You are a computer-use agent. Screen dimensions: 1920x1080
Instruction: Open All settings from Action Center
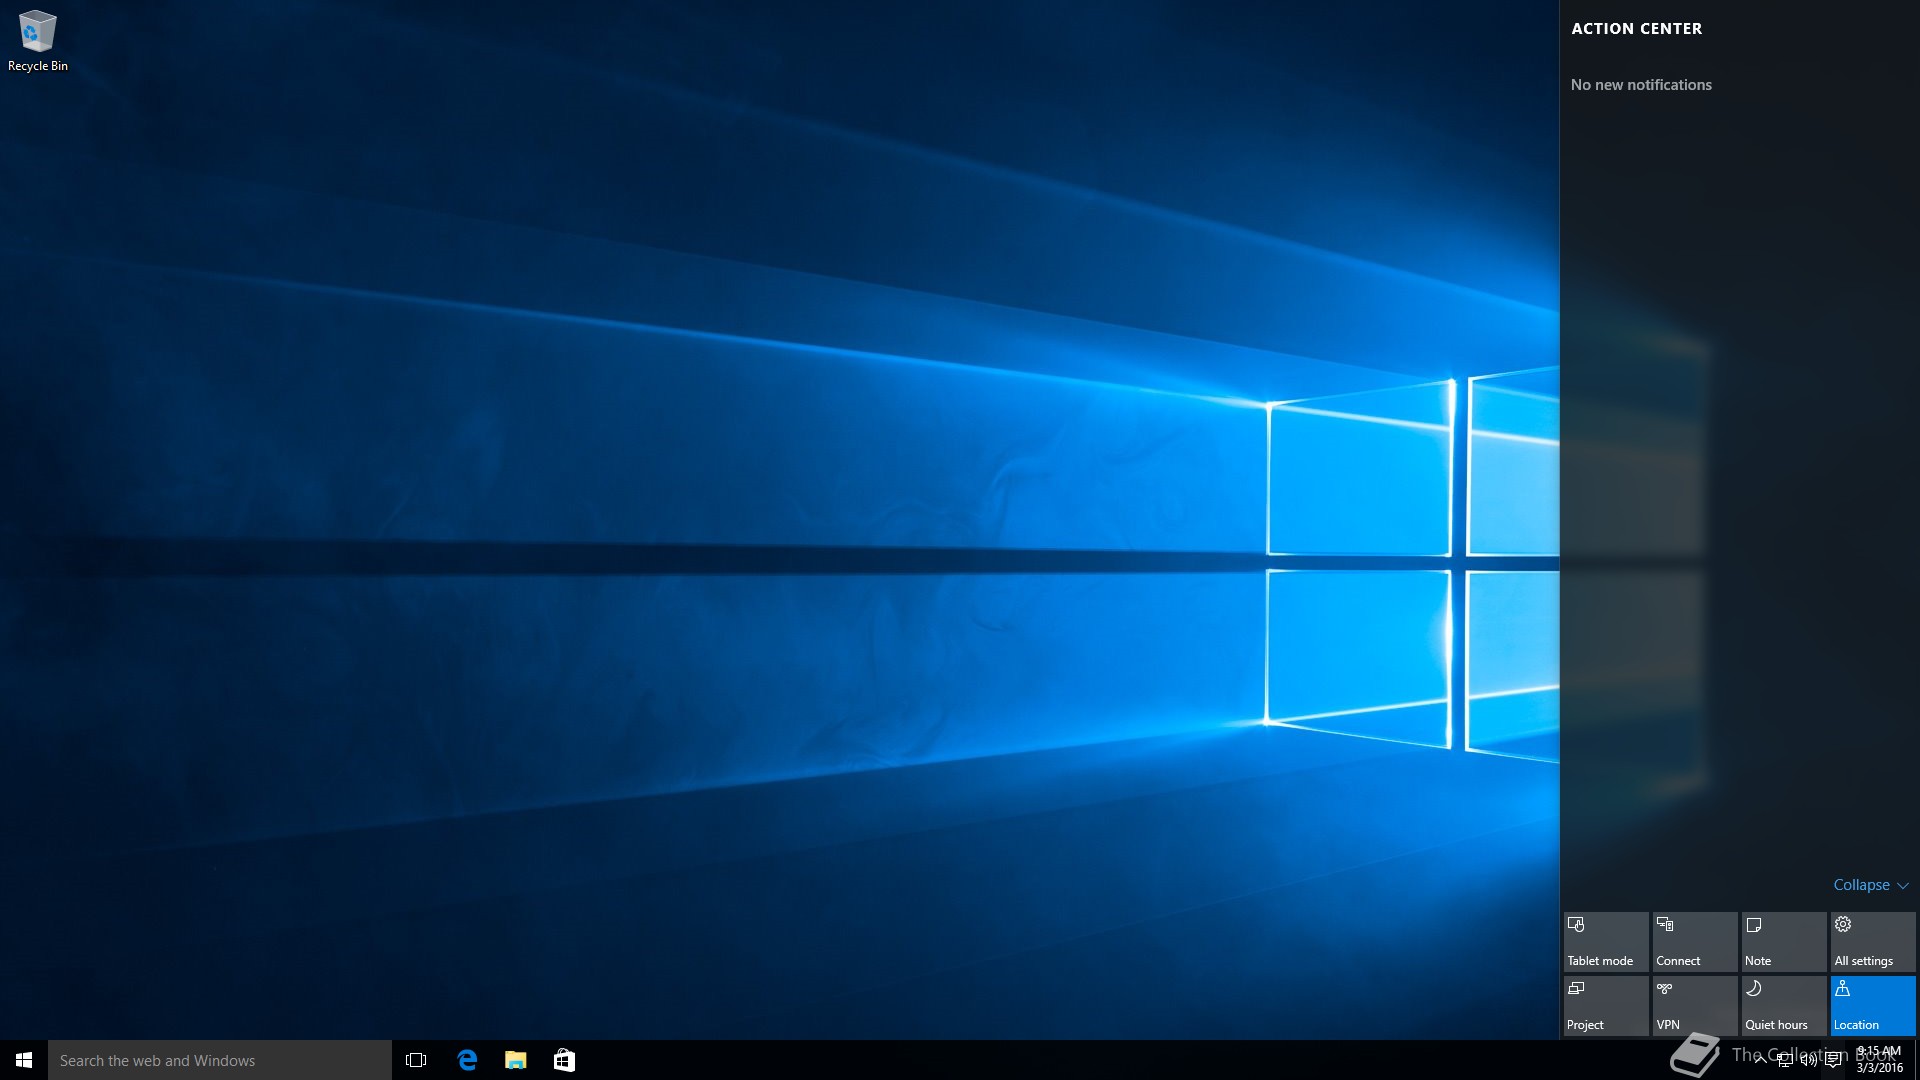click(1873, 941)
